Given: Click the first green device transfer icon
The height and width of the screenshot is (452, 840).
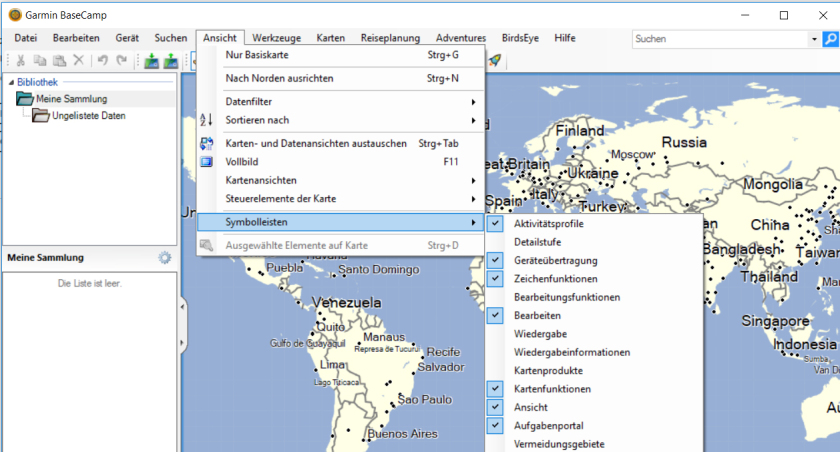Looking at the screenshot, I should point(151,61).
